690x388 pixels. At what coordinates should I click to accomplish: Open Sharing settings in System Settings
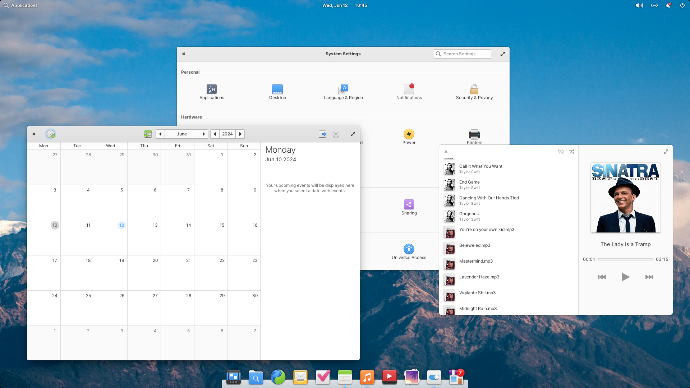(x=409, y=207)
